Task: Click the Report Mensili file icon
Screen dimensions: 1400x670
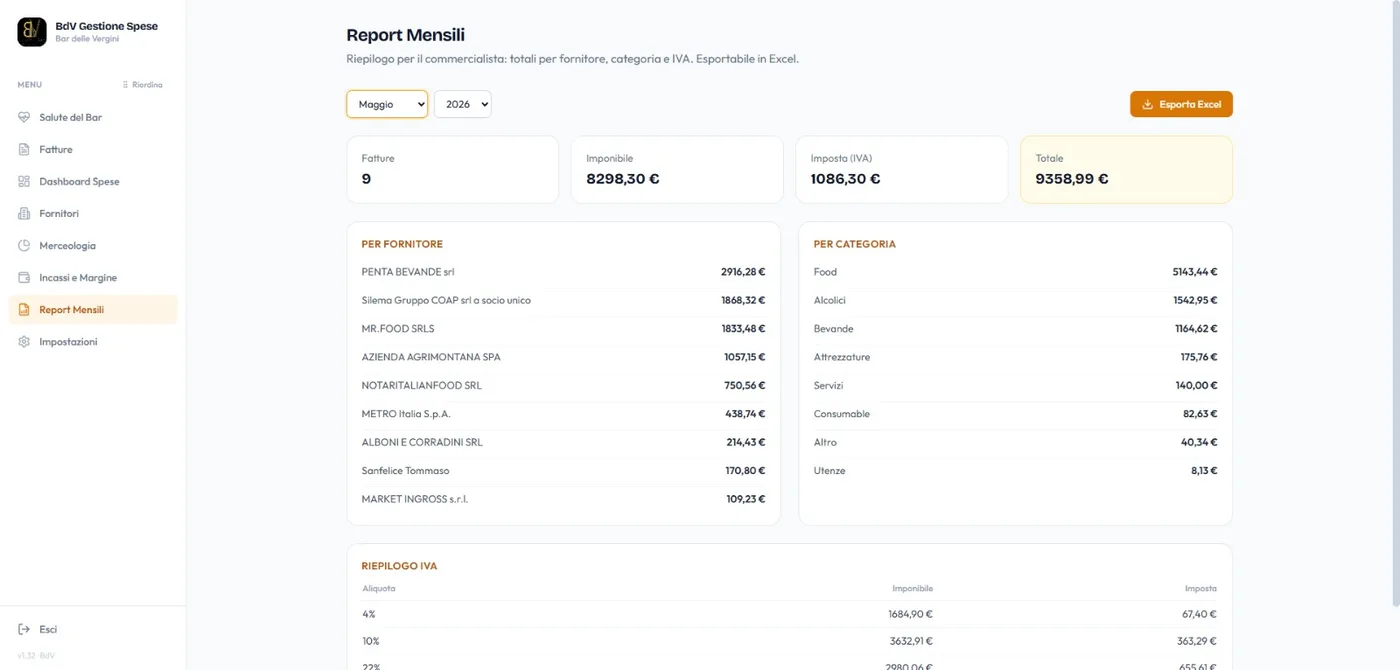Action: (x=24, y=309)
